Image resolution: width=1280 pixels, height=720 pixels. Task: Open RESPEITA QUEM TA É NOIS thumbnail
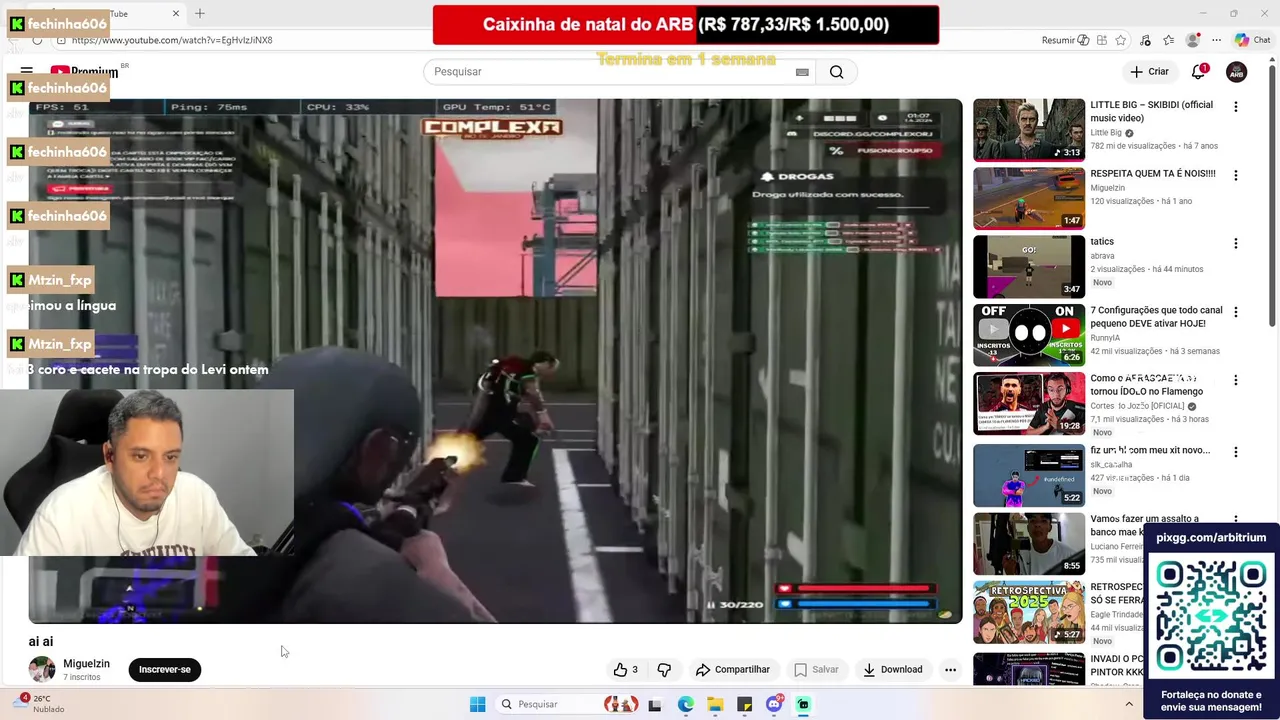(x=1029, y=198)
